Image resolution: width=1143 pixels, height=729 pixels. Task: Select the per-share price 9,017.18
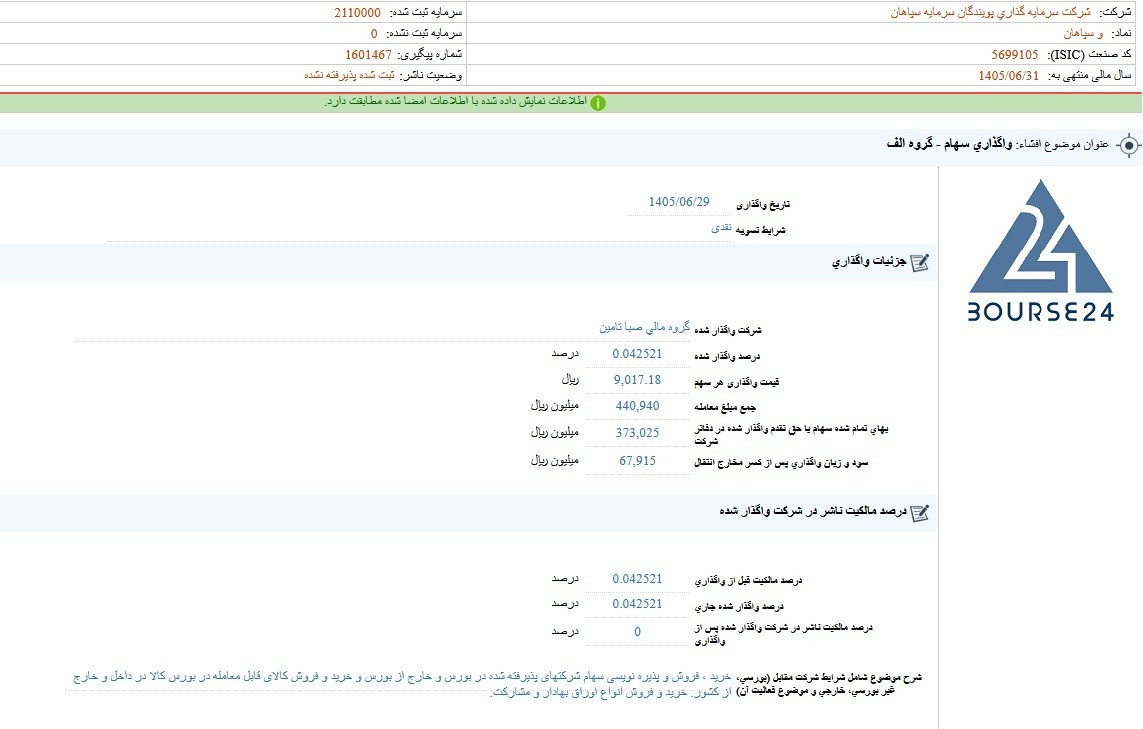click(x=637, y=380)
